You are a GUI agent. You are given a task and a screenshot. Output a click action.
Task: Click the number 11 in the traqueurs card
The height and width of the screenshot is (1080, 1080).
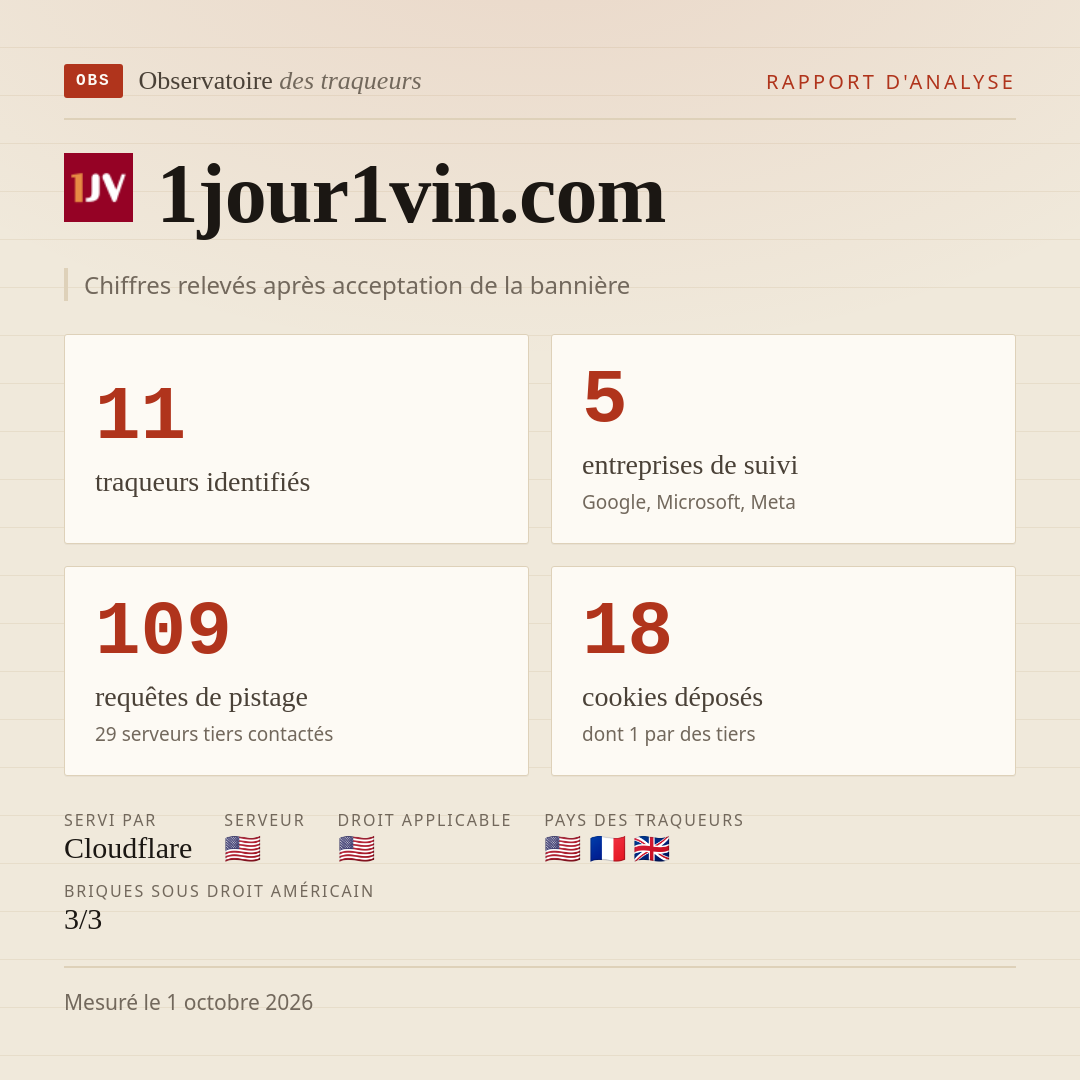coord(141,415)
